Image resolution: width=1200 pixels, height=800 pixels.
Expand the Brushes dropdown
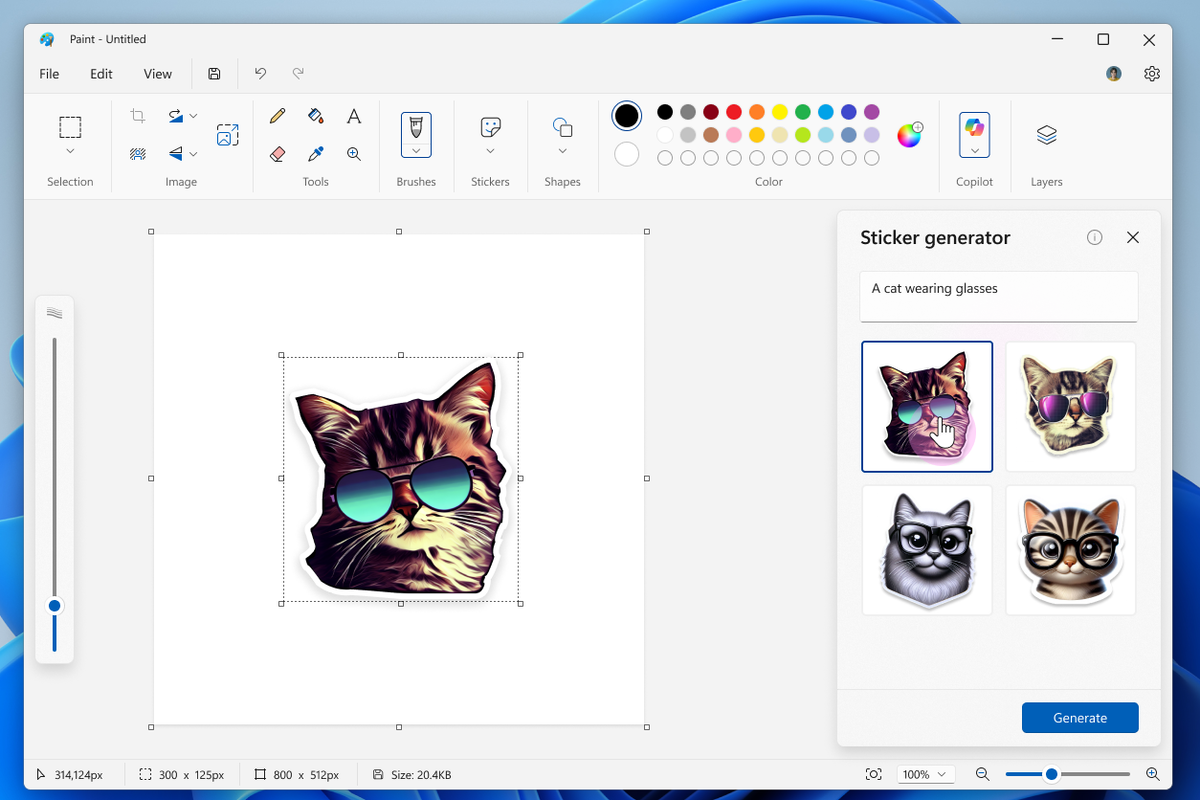pos(416,151)
